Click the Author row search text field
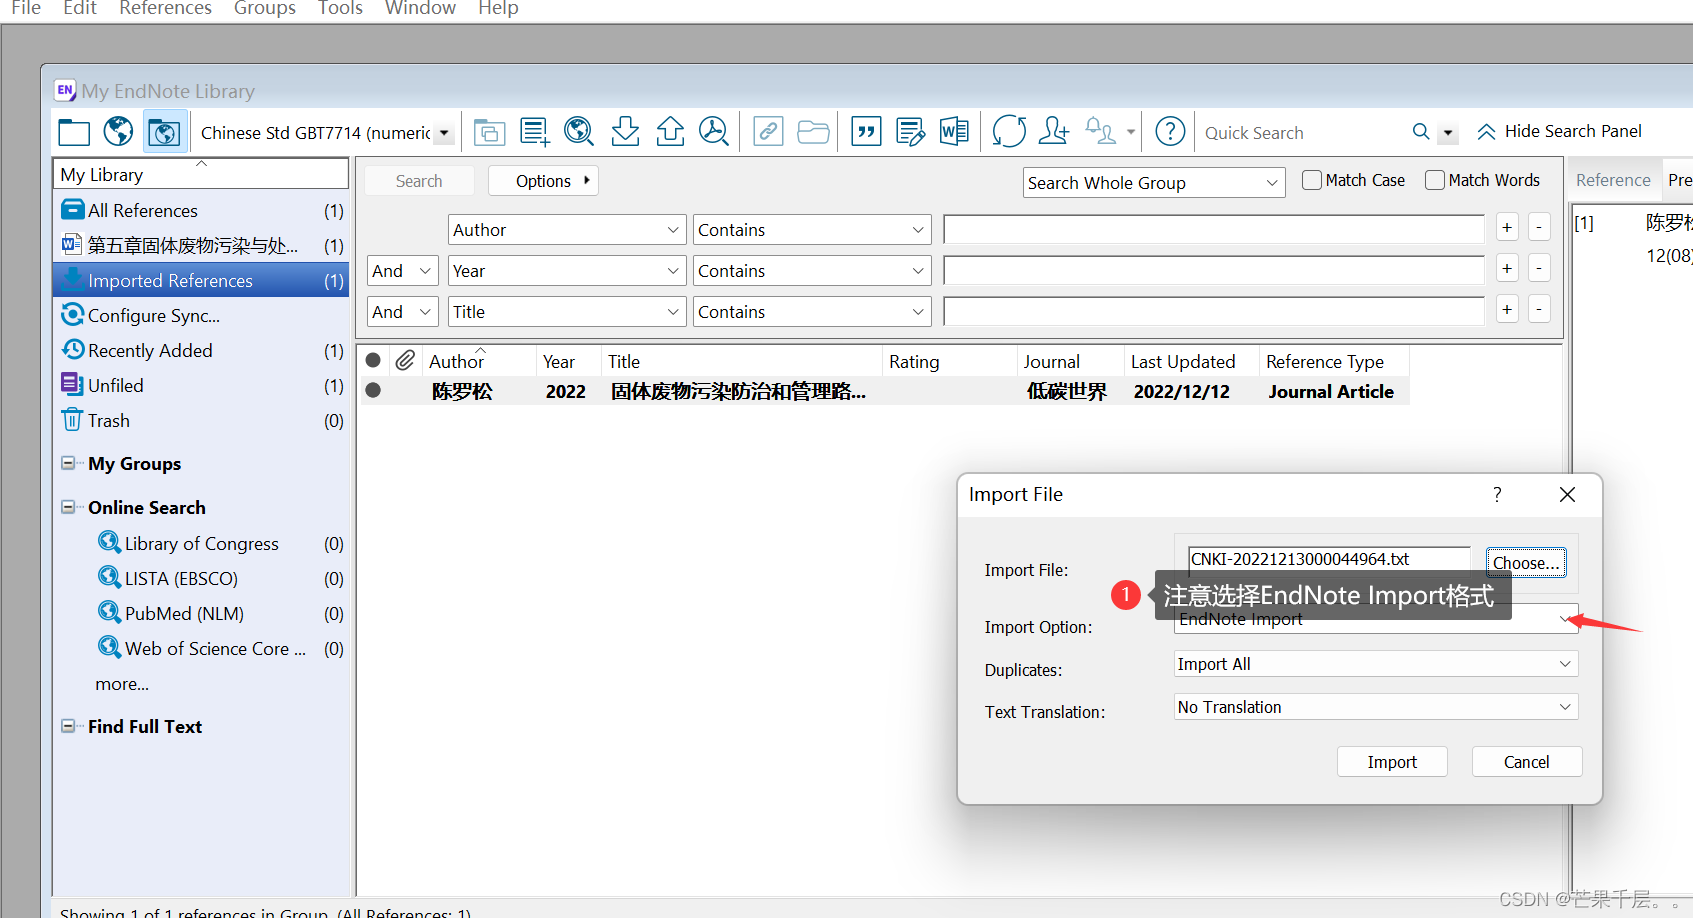Image resolution: width=1693 pixels, height=918 pixels. pos(1214,230)
